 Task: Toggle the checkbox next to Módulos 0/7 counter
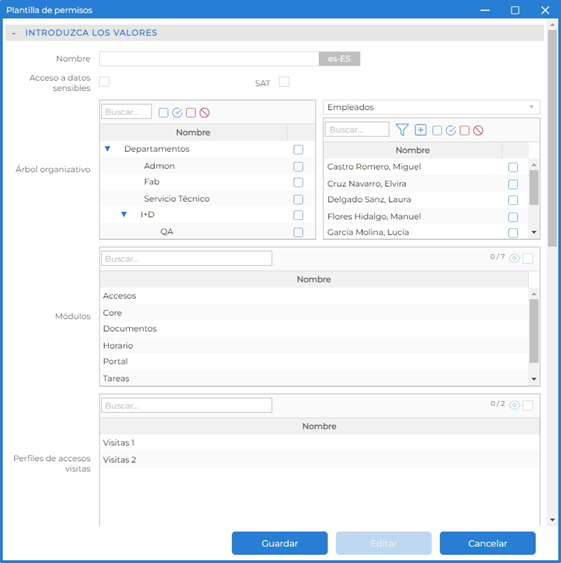point(528,258)
